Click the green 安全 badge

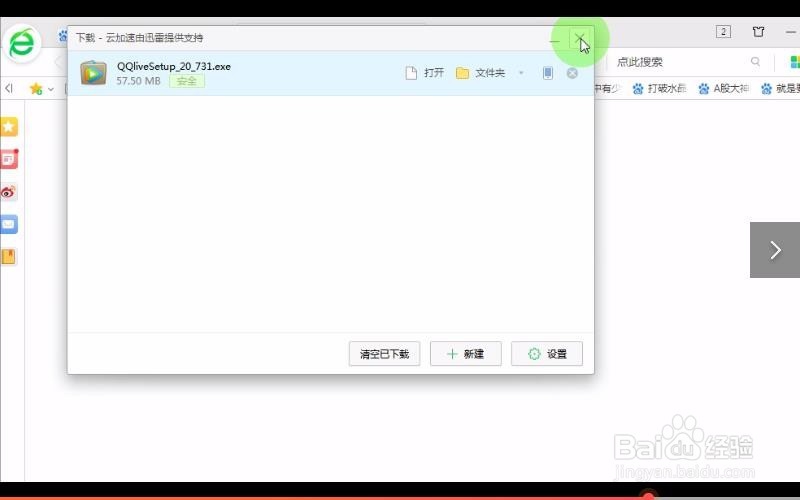[x=187, y=81]
